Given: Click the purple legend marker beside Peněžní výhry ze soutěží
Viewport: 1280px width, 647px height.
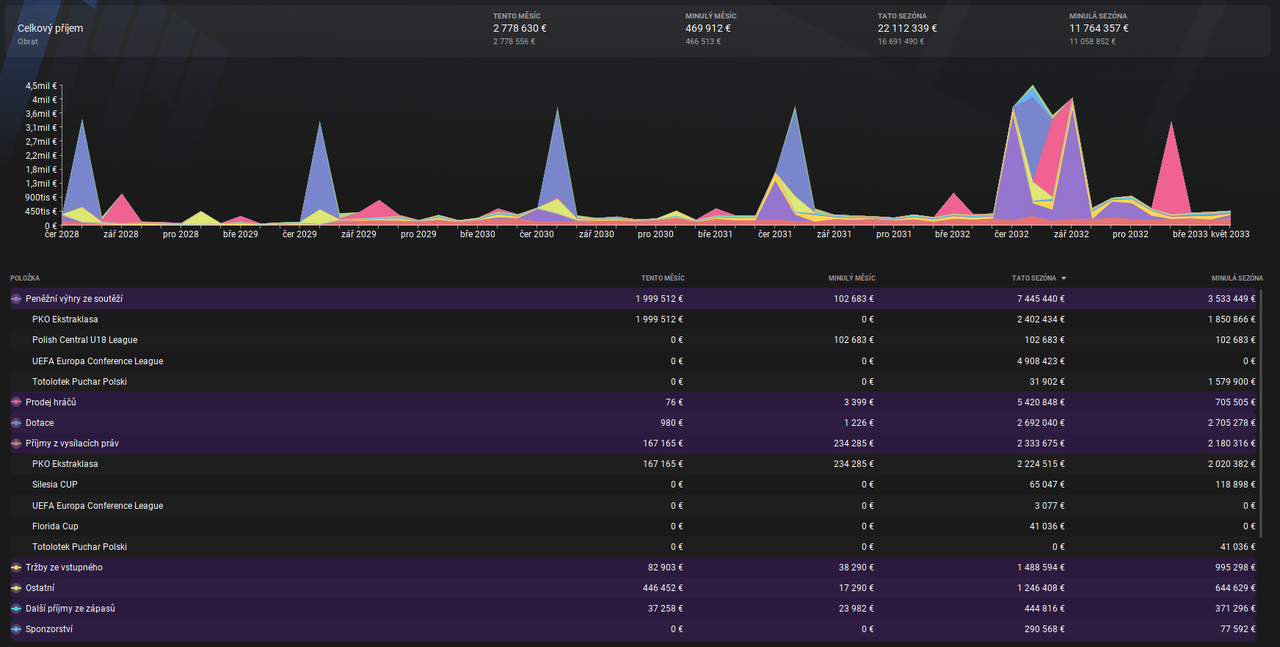Looking at the screenshot, I should tap(16, 299).
